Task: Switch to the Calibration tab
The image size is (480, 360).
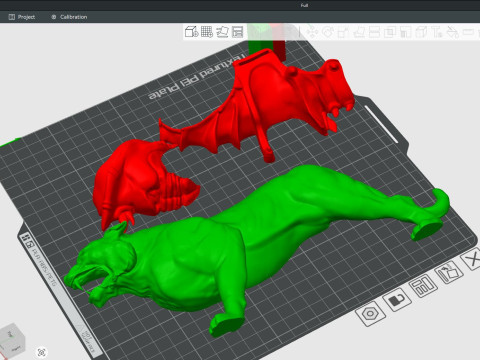Action: pyautogui.click(x=69, y=17)
